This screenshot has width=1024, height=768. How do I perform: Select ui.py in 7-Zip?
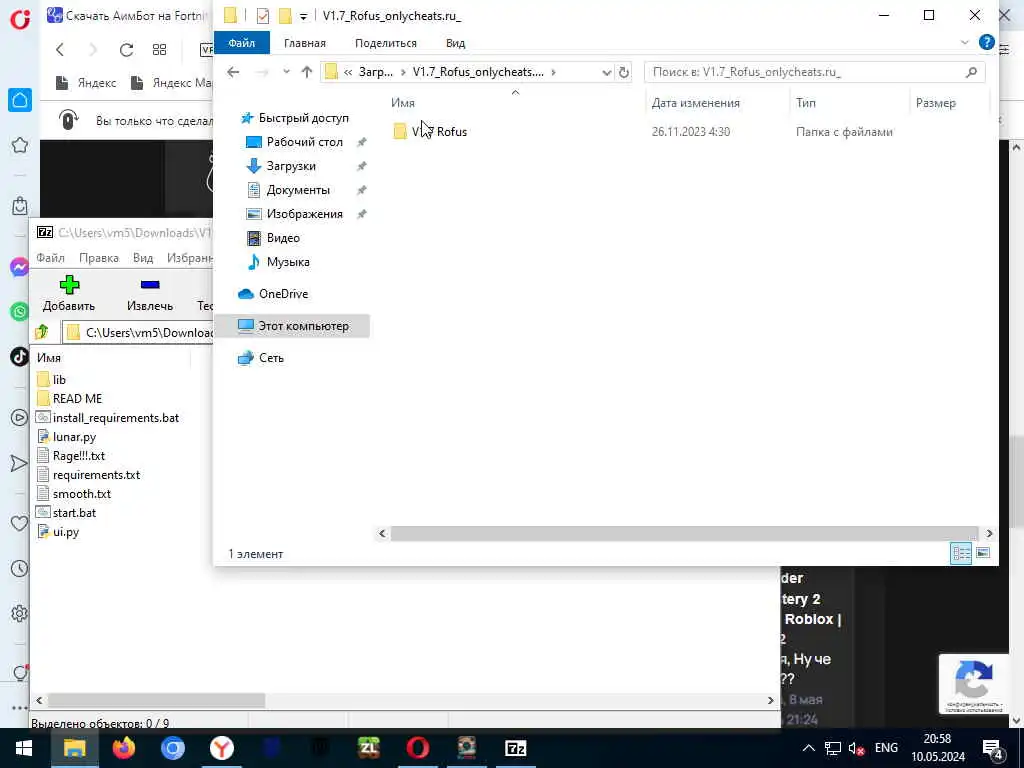pyautogui.click(x=58, y=532)
